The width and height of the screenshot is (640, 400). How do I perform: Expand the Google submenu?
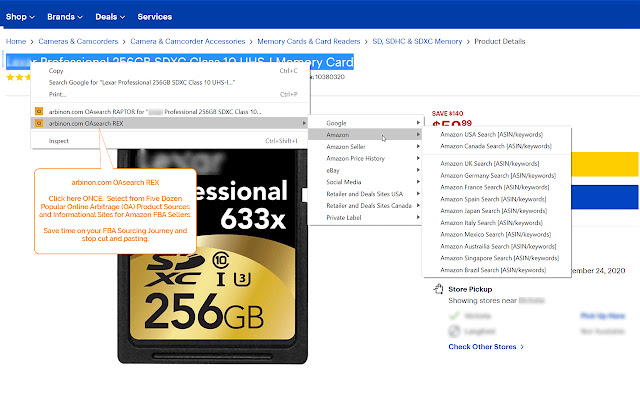point(366,123)
